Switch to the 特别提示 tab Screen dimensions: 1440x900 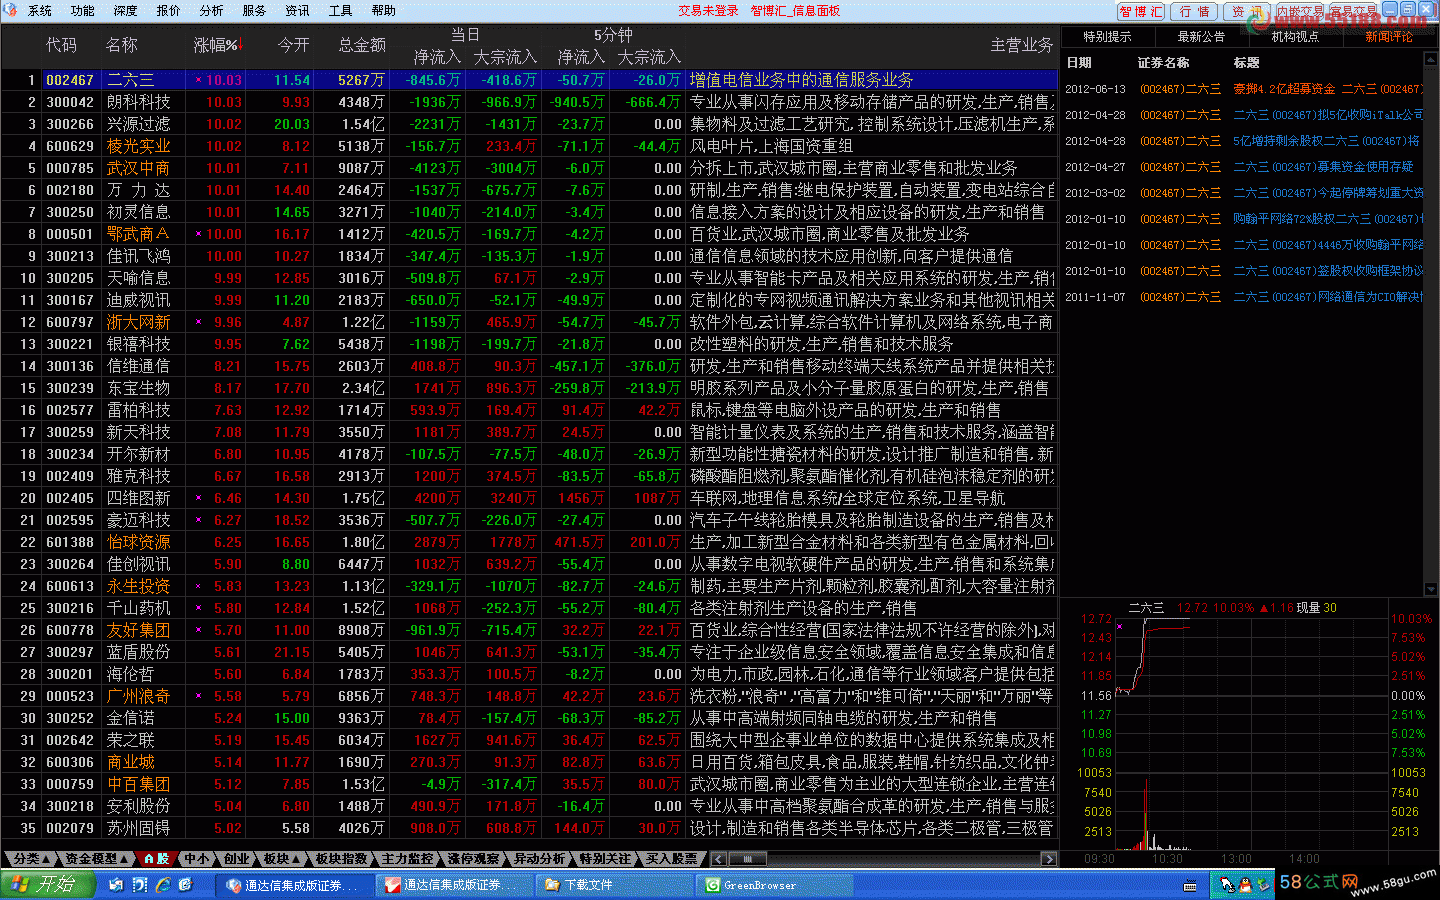pyautogui.click(x=1107, y=37)
